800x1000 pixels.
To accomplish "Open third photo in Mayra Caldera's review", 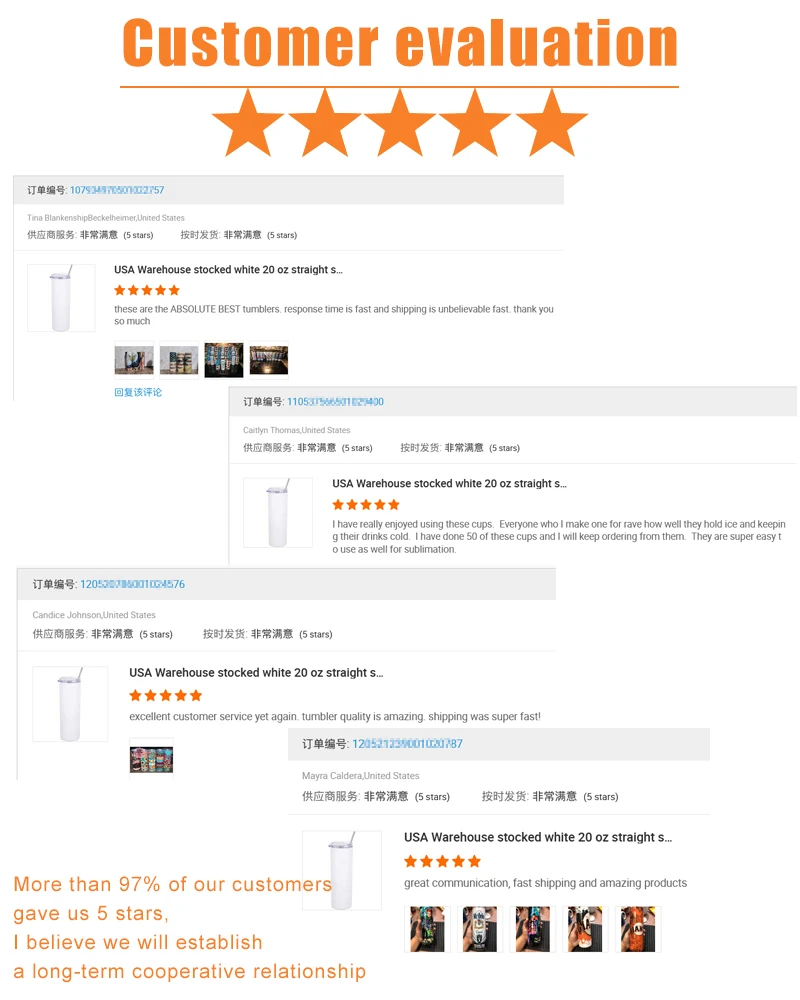I will 532,929.
